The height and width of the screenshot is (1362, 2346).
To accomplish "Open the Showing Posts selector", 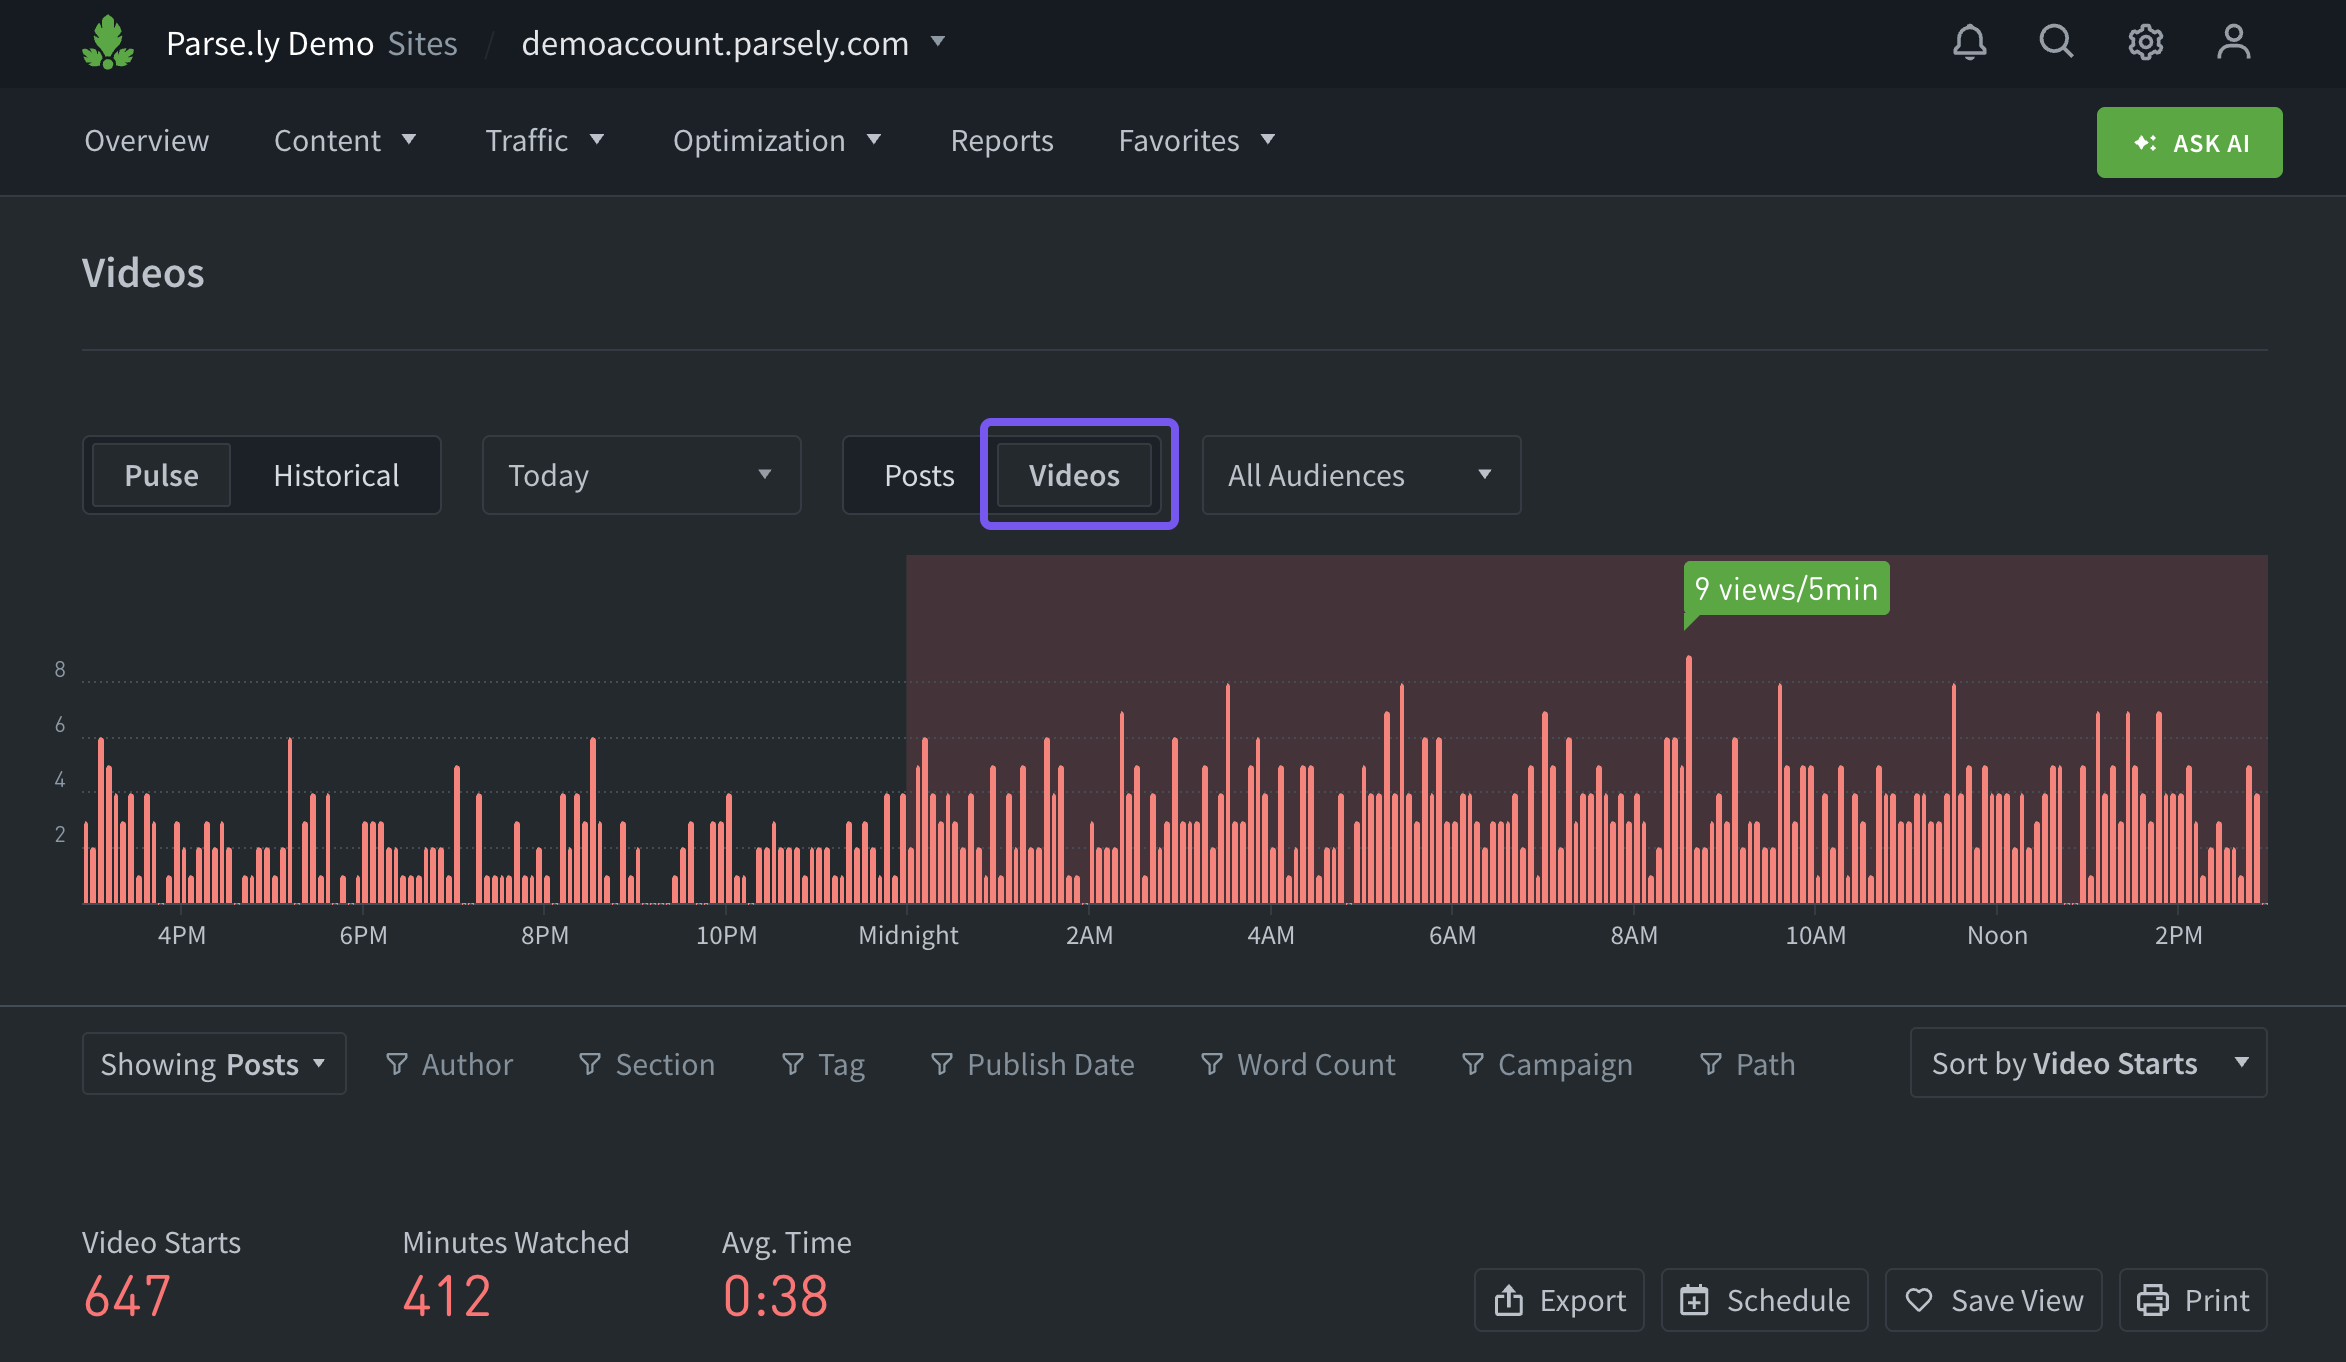I will click(214, 1064).
